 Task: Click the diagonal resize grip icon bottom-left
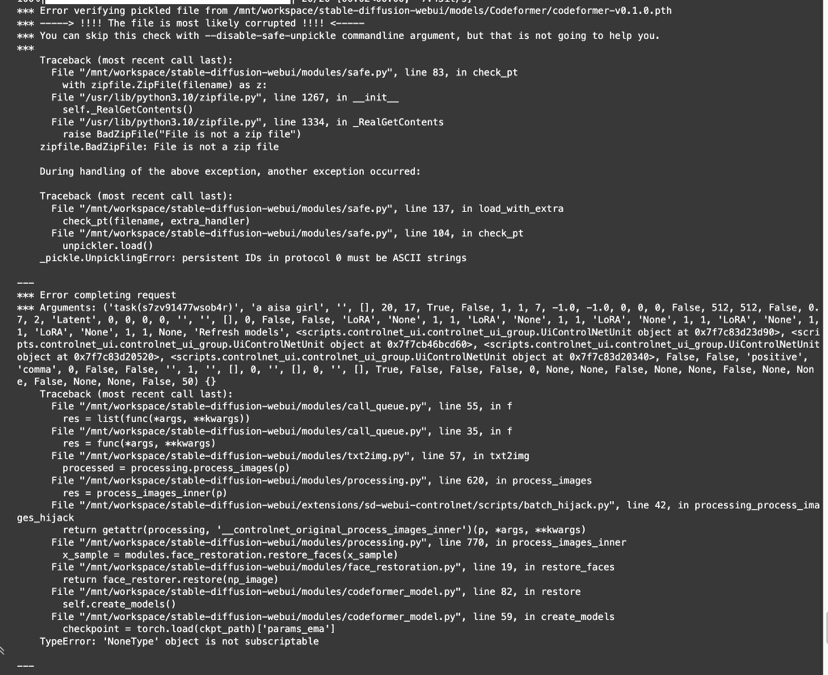tap(2, 651)
